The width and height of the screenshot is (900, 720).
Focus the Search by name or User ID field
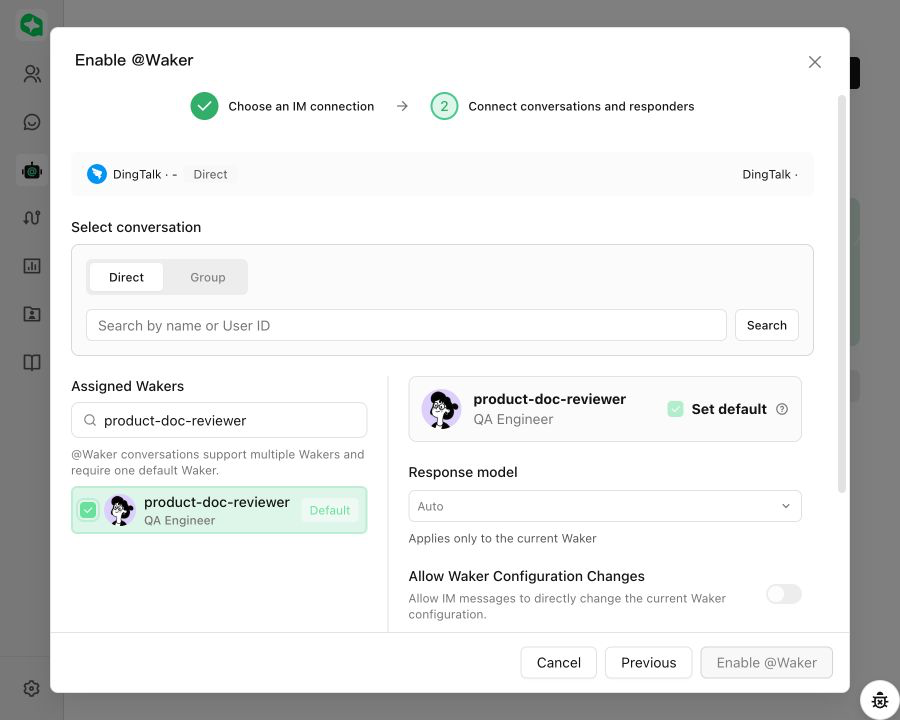[406, 325]
